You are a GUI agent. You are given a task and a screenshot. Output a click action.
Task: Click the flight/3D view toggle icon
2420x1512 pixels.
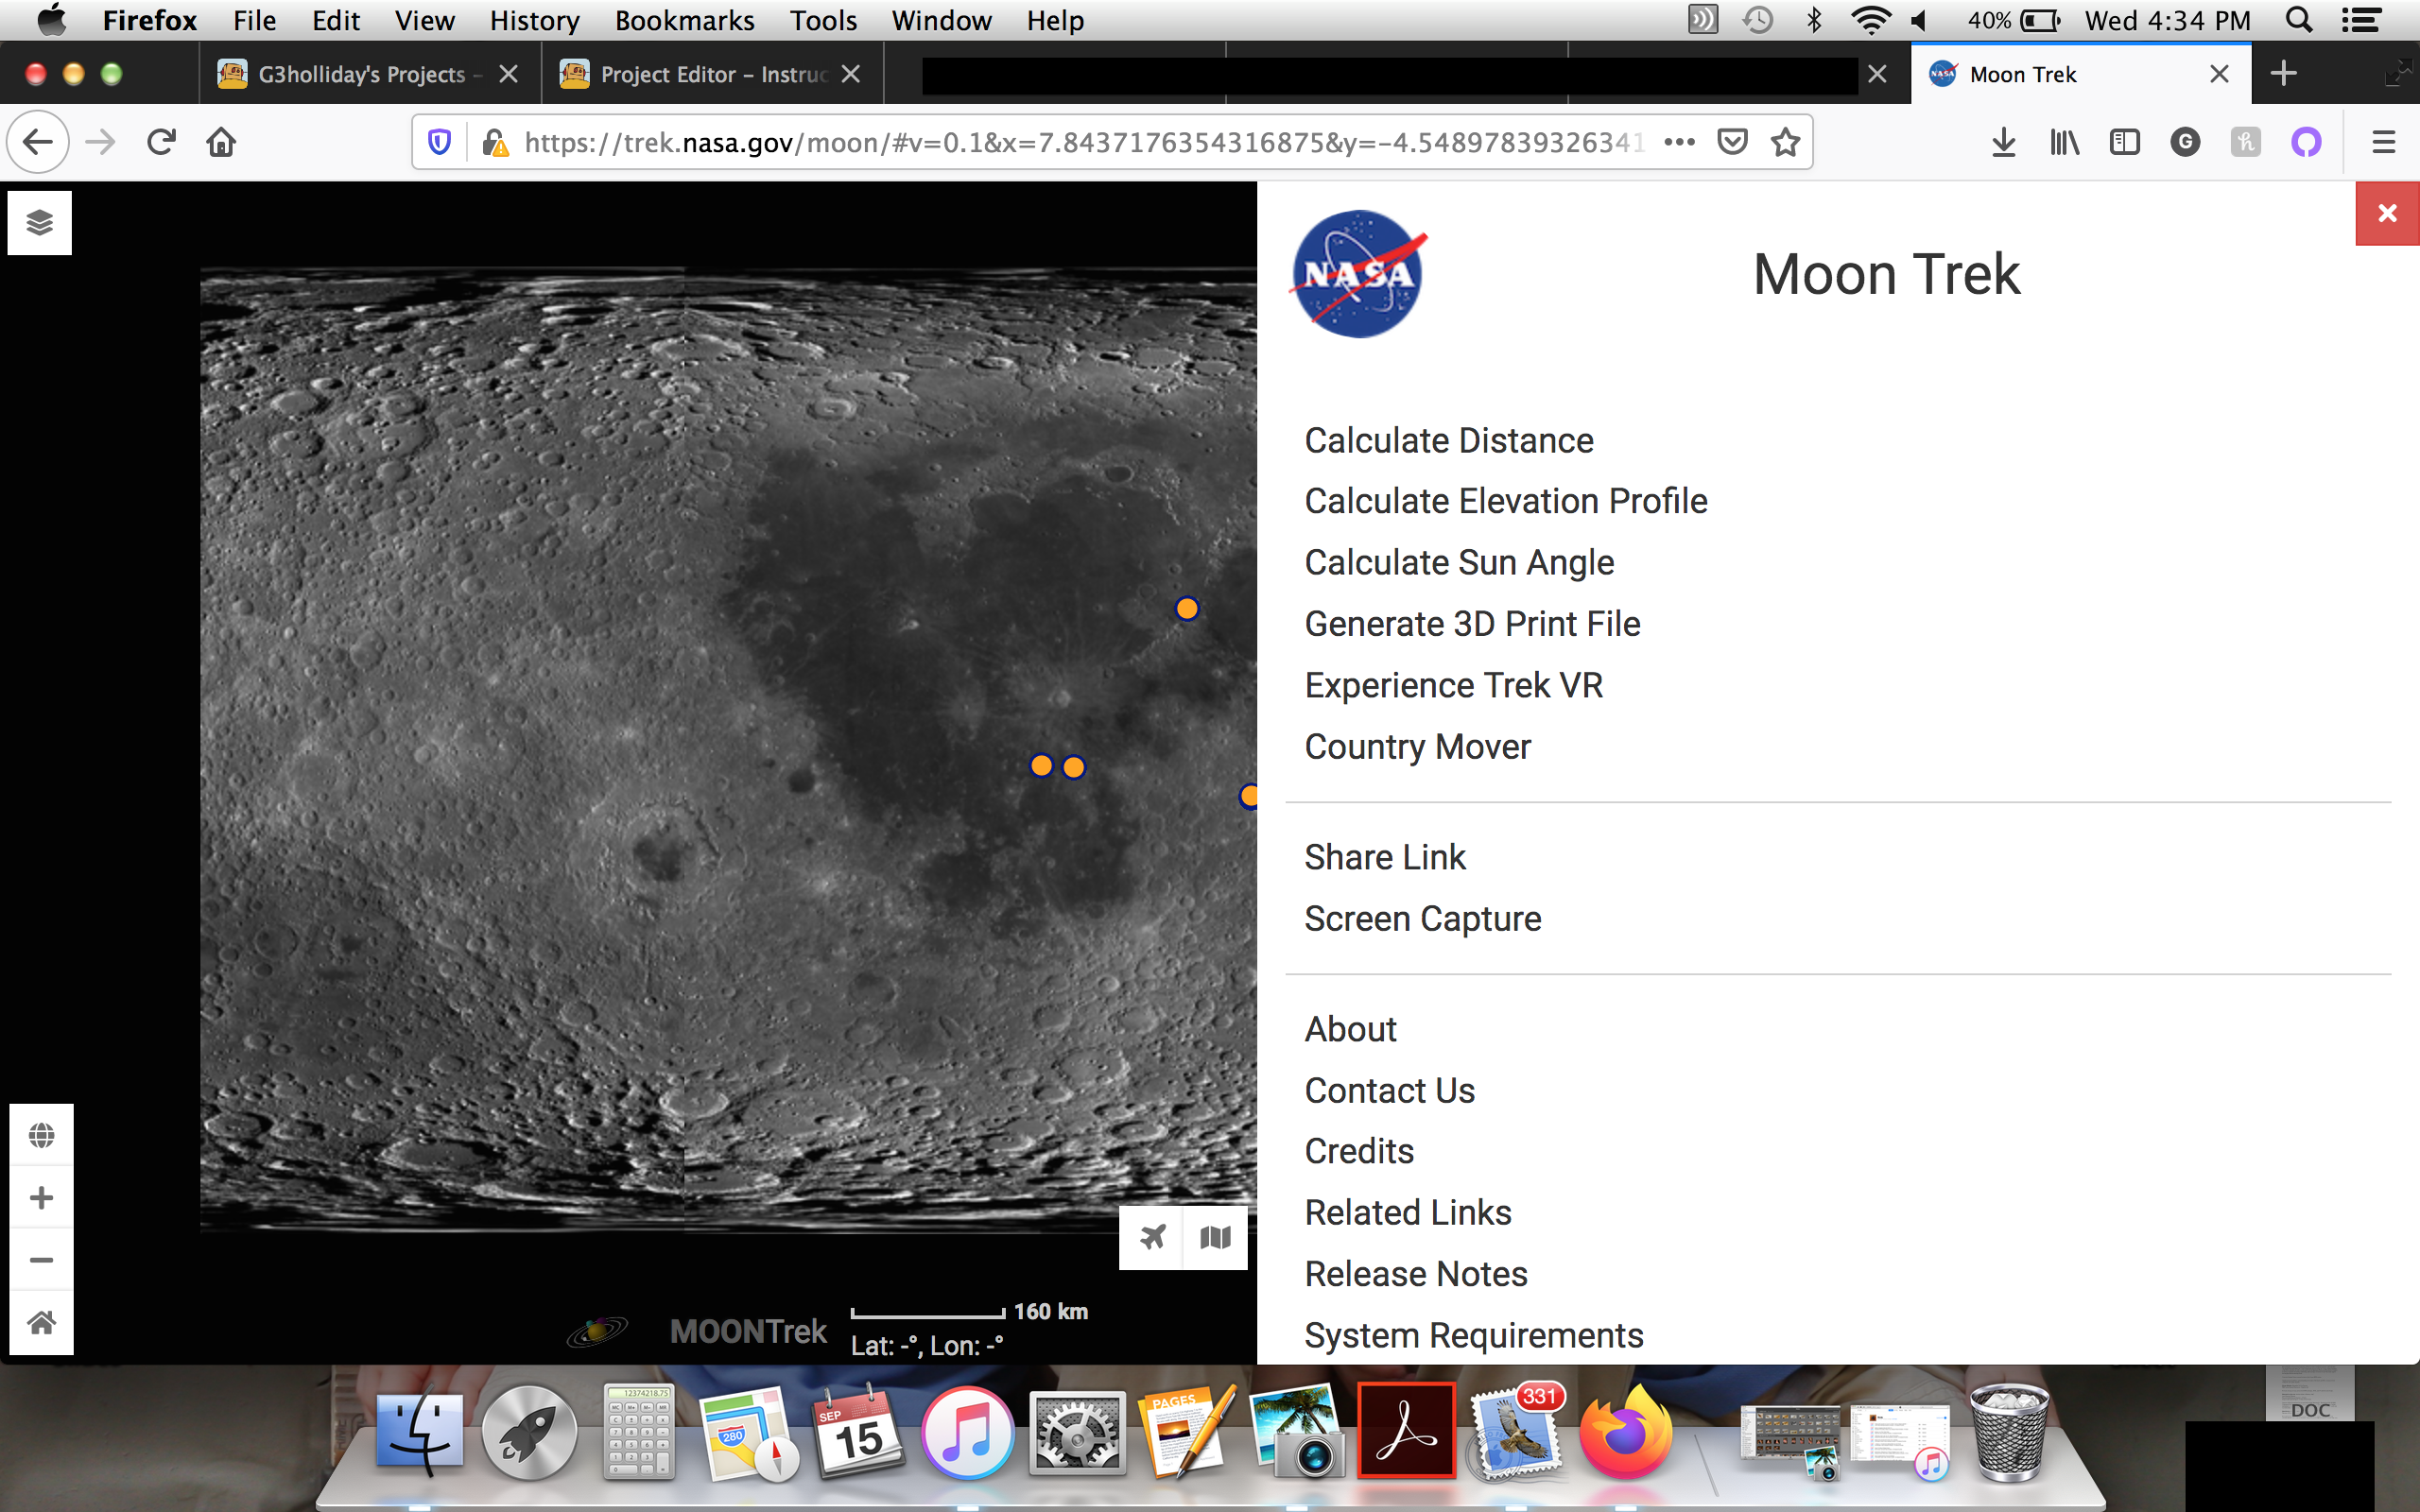[x=1151, y=1237]
